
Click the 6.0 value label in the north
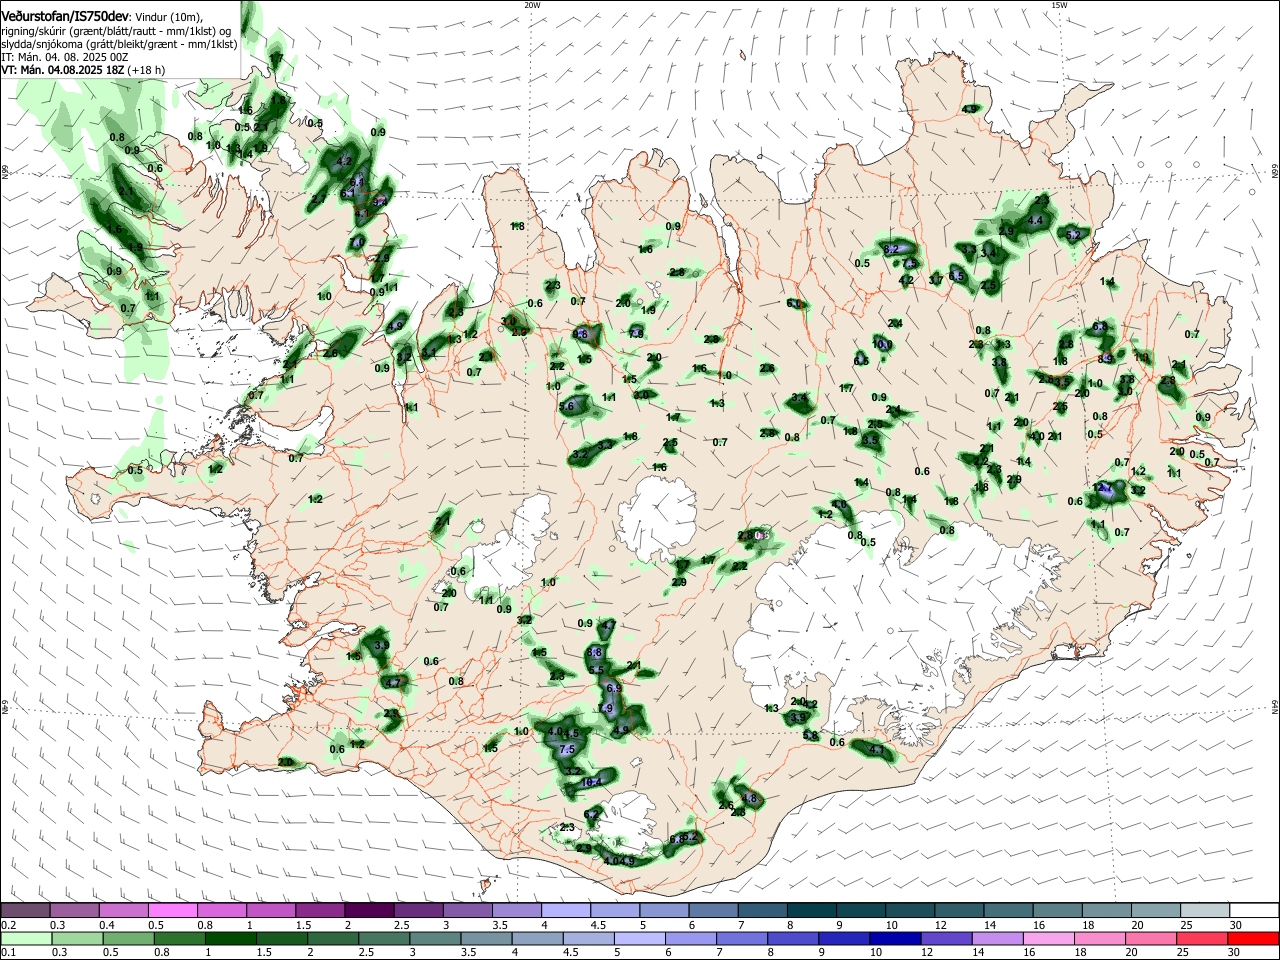point(795,303)
